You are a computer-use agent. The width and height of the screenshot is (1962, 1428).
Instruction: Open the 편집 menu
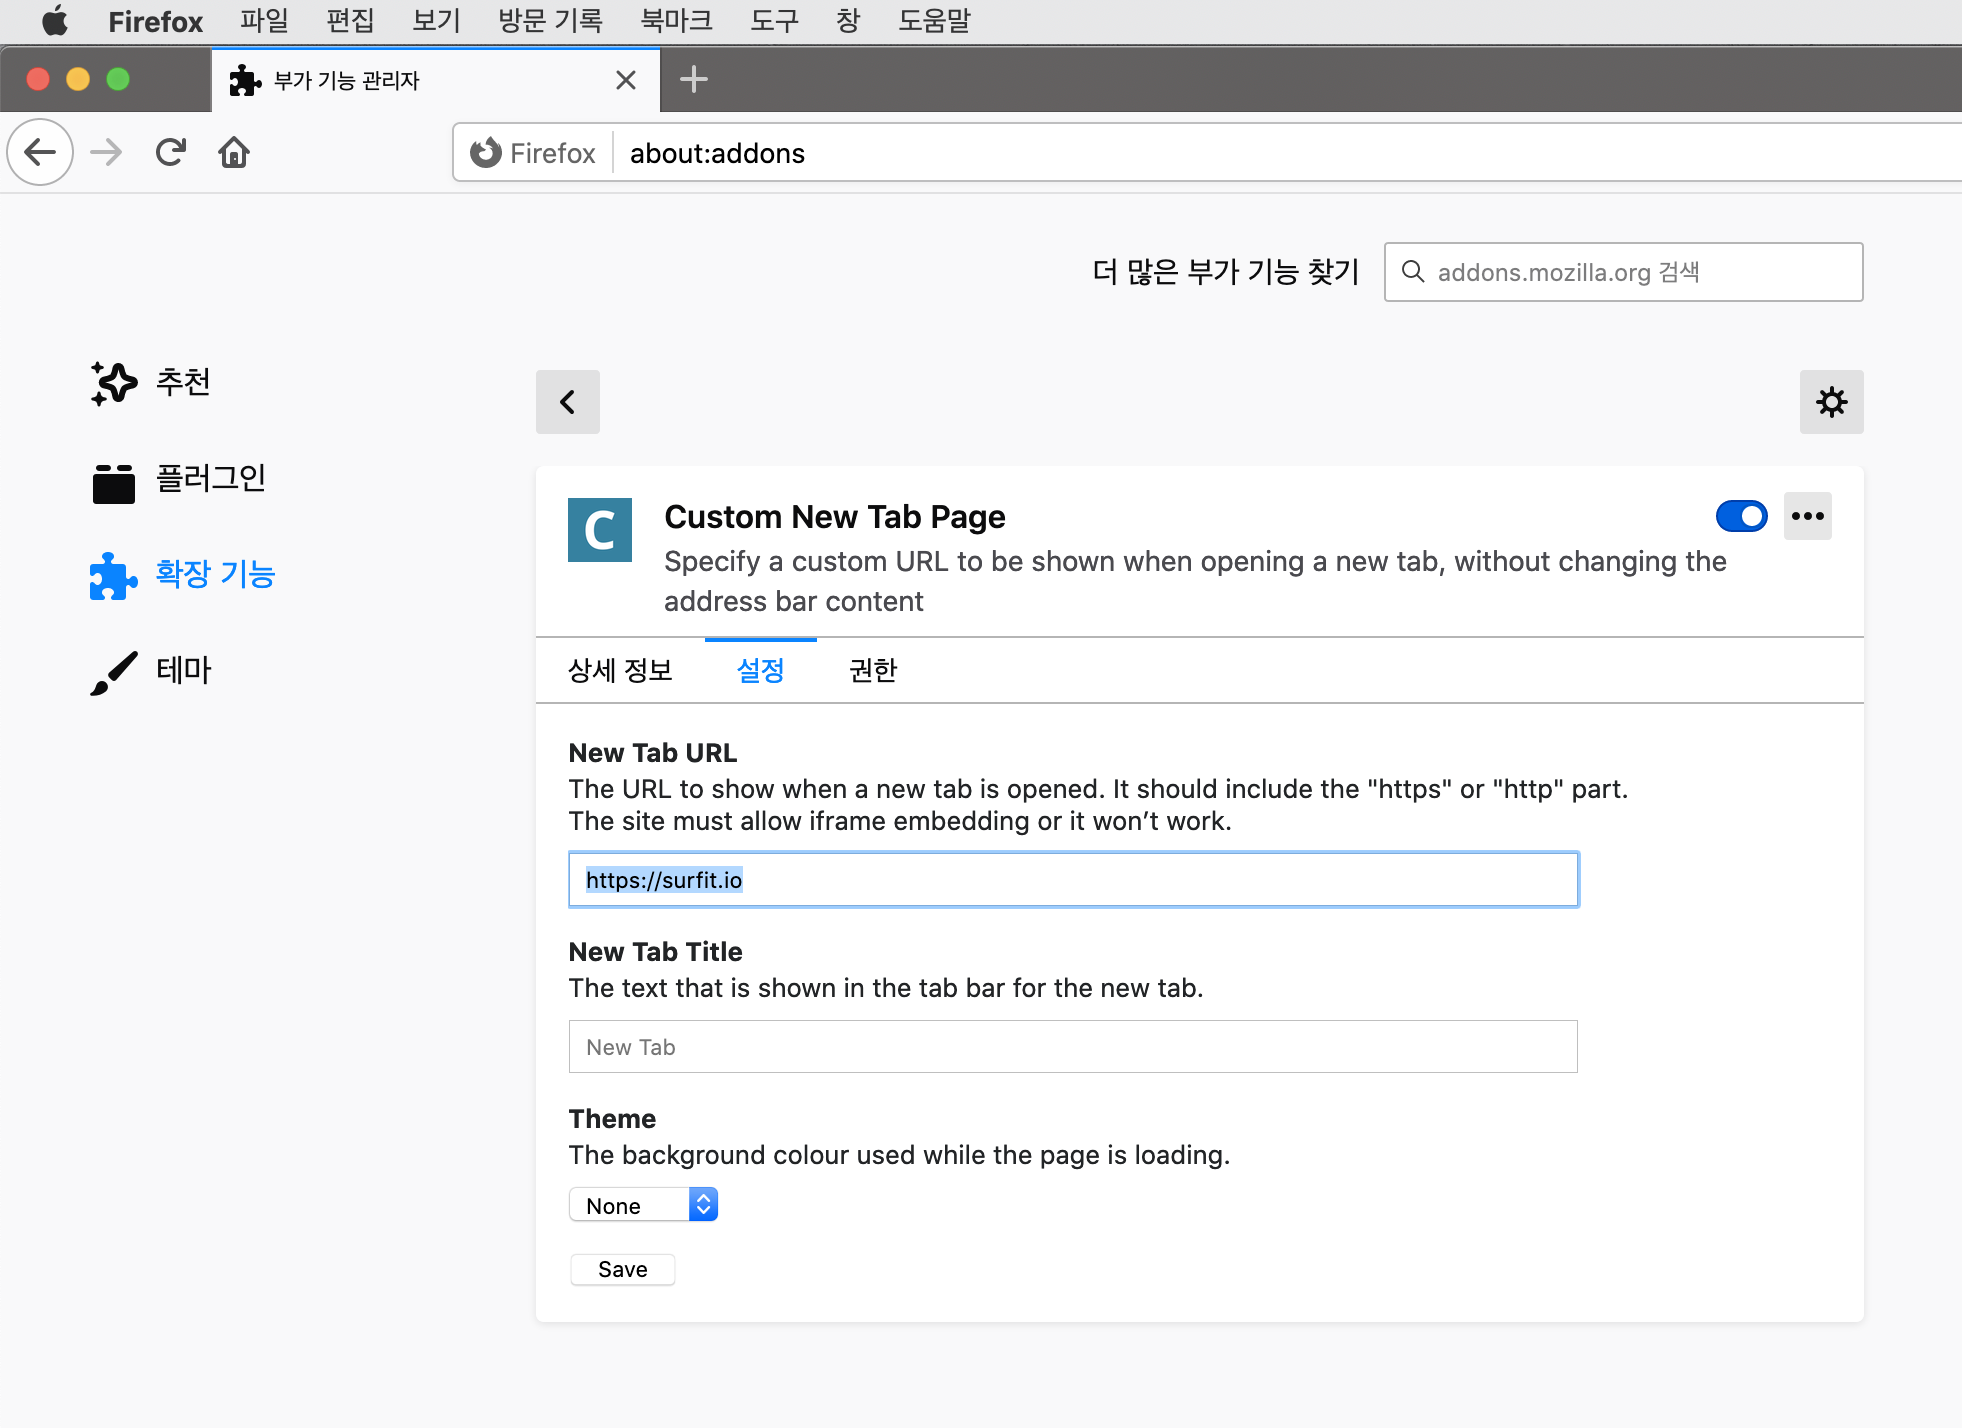(350, 21)
